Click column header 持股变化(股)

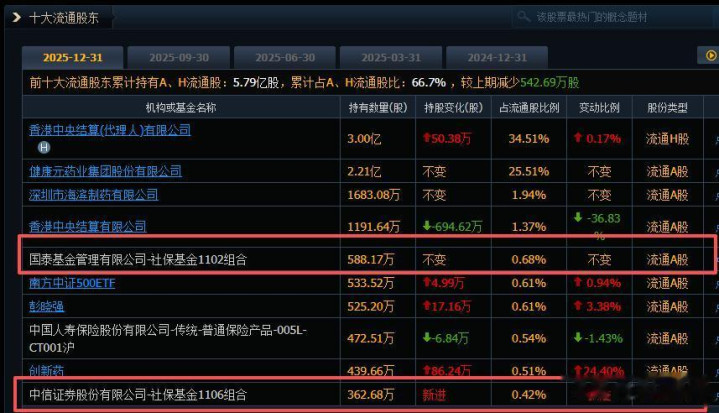tap(453, 108)
